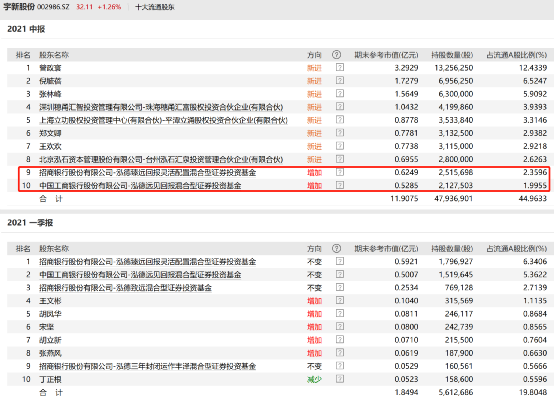554x397 pixels.
Task: Click the +1.26% price change
Action: pos(109,7)
